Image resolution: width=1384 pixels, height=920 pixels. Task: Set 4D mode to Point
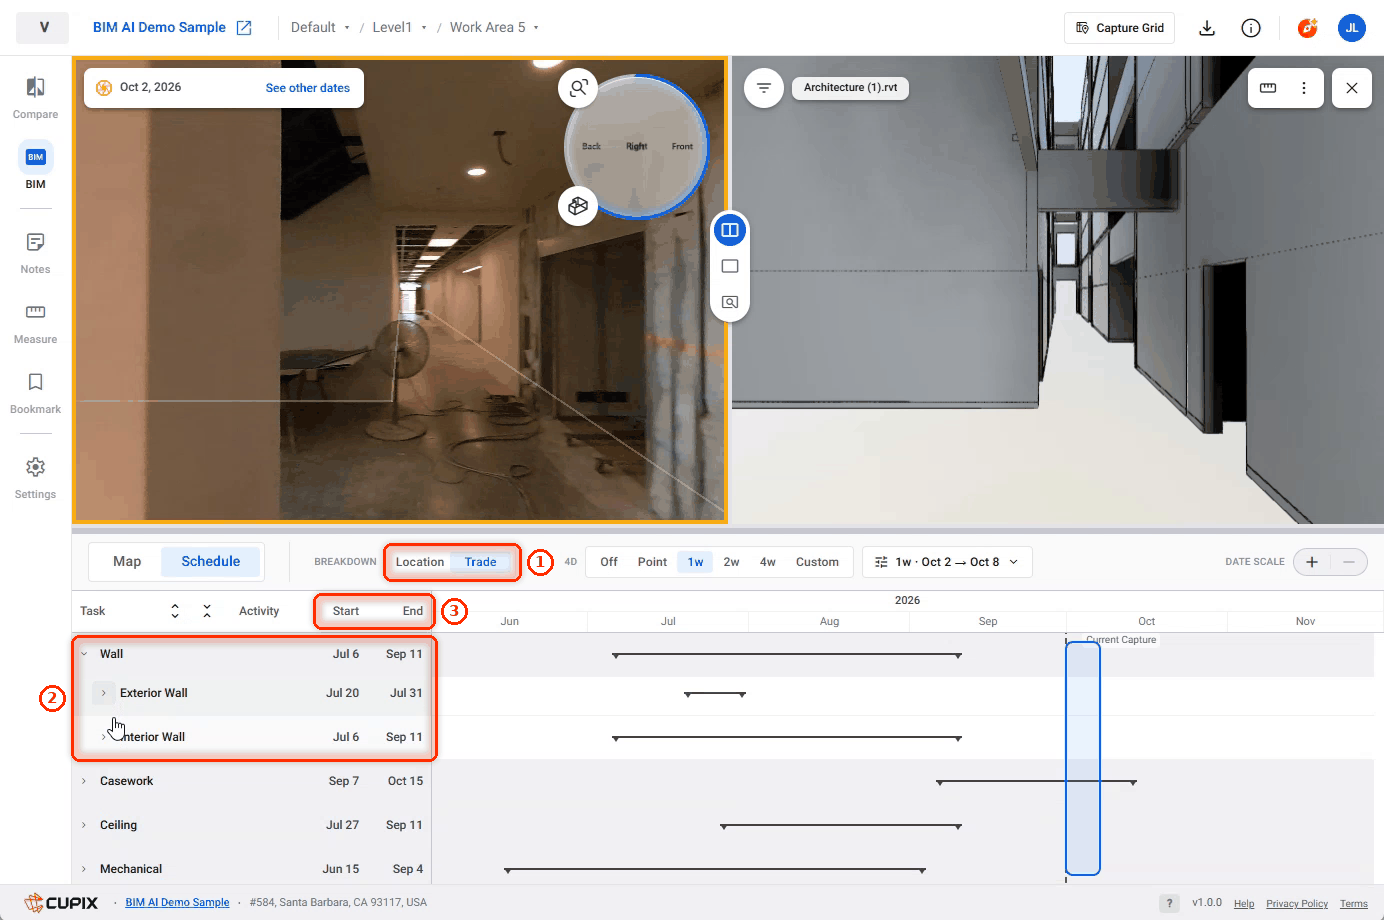pos(652,562)
